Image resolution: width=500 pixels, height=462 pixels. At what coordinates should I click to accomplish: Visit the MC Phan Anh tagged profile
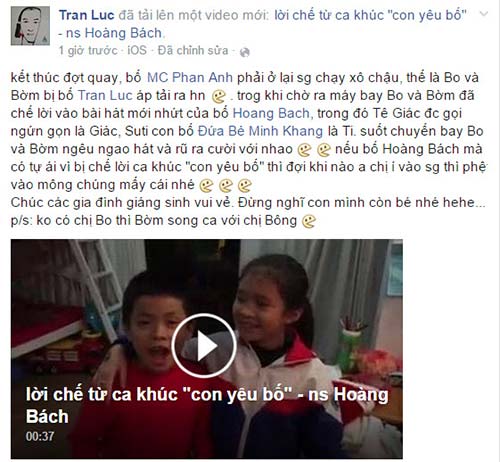(190, 77)
